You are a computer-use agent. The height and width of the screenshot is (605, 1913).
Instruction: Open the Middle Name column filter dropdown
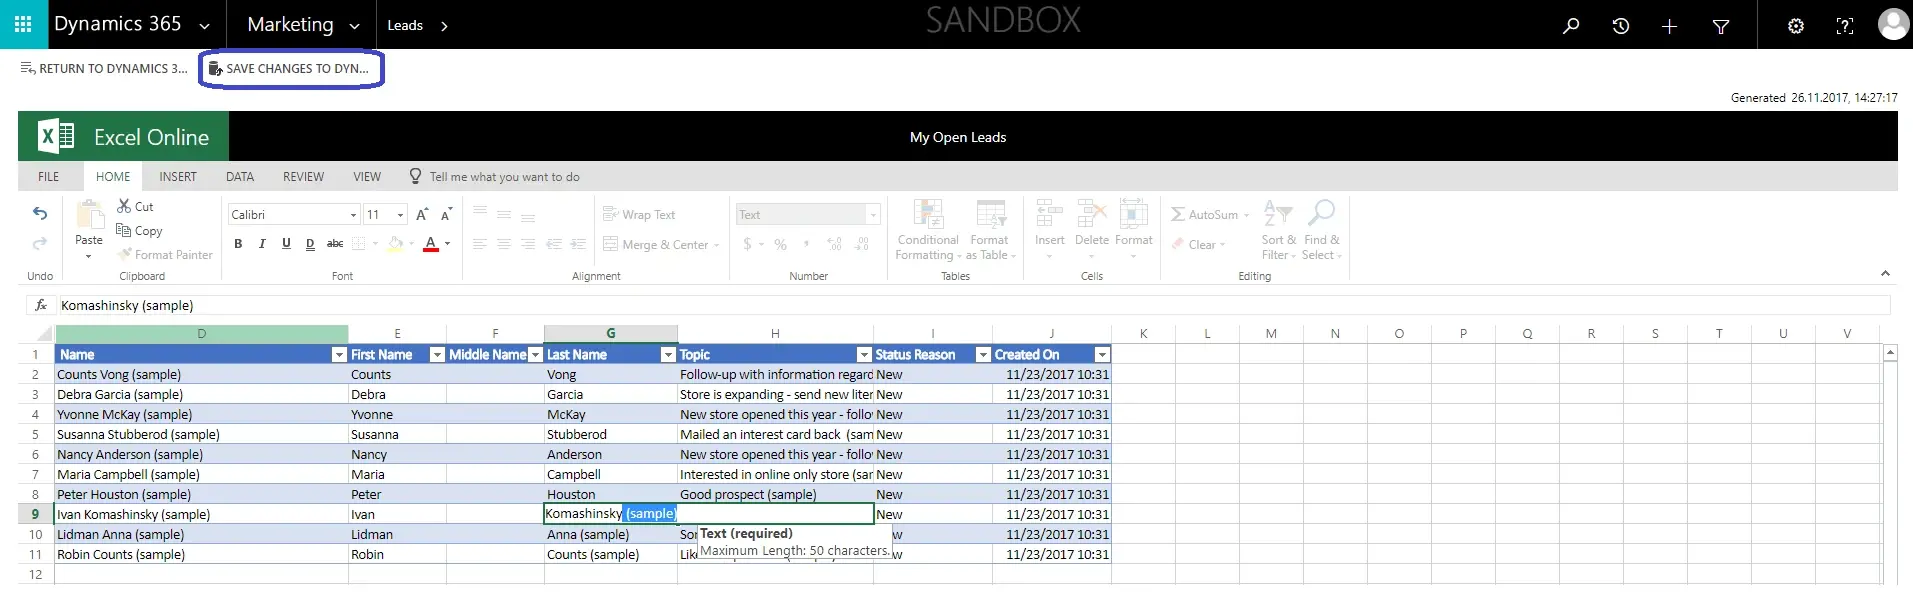534,354
